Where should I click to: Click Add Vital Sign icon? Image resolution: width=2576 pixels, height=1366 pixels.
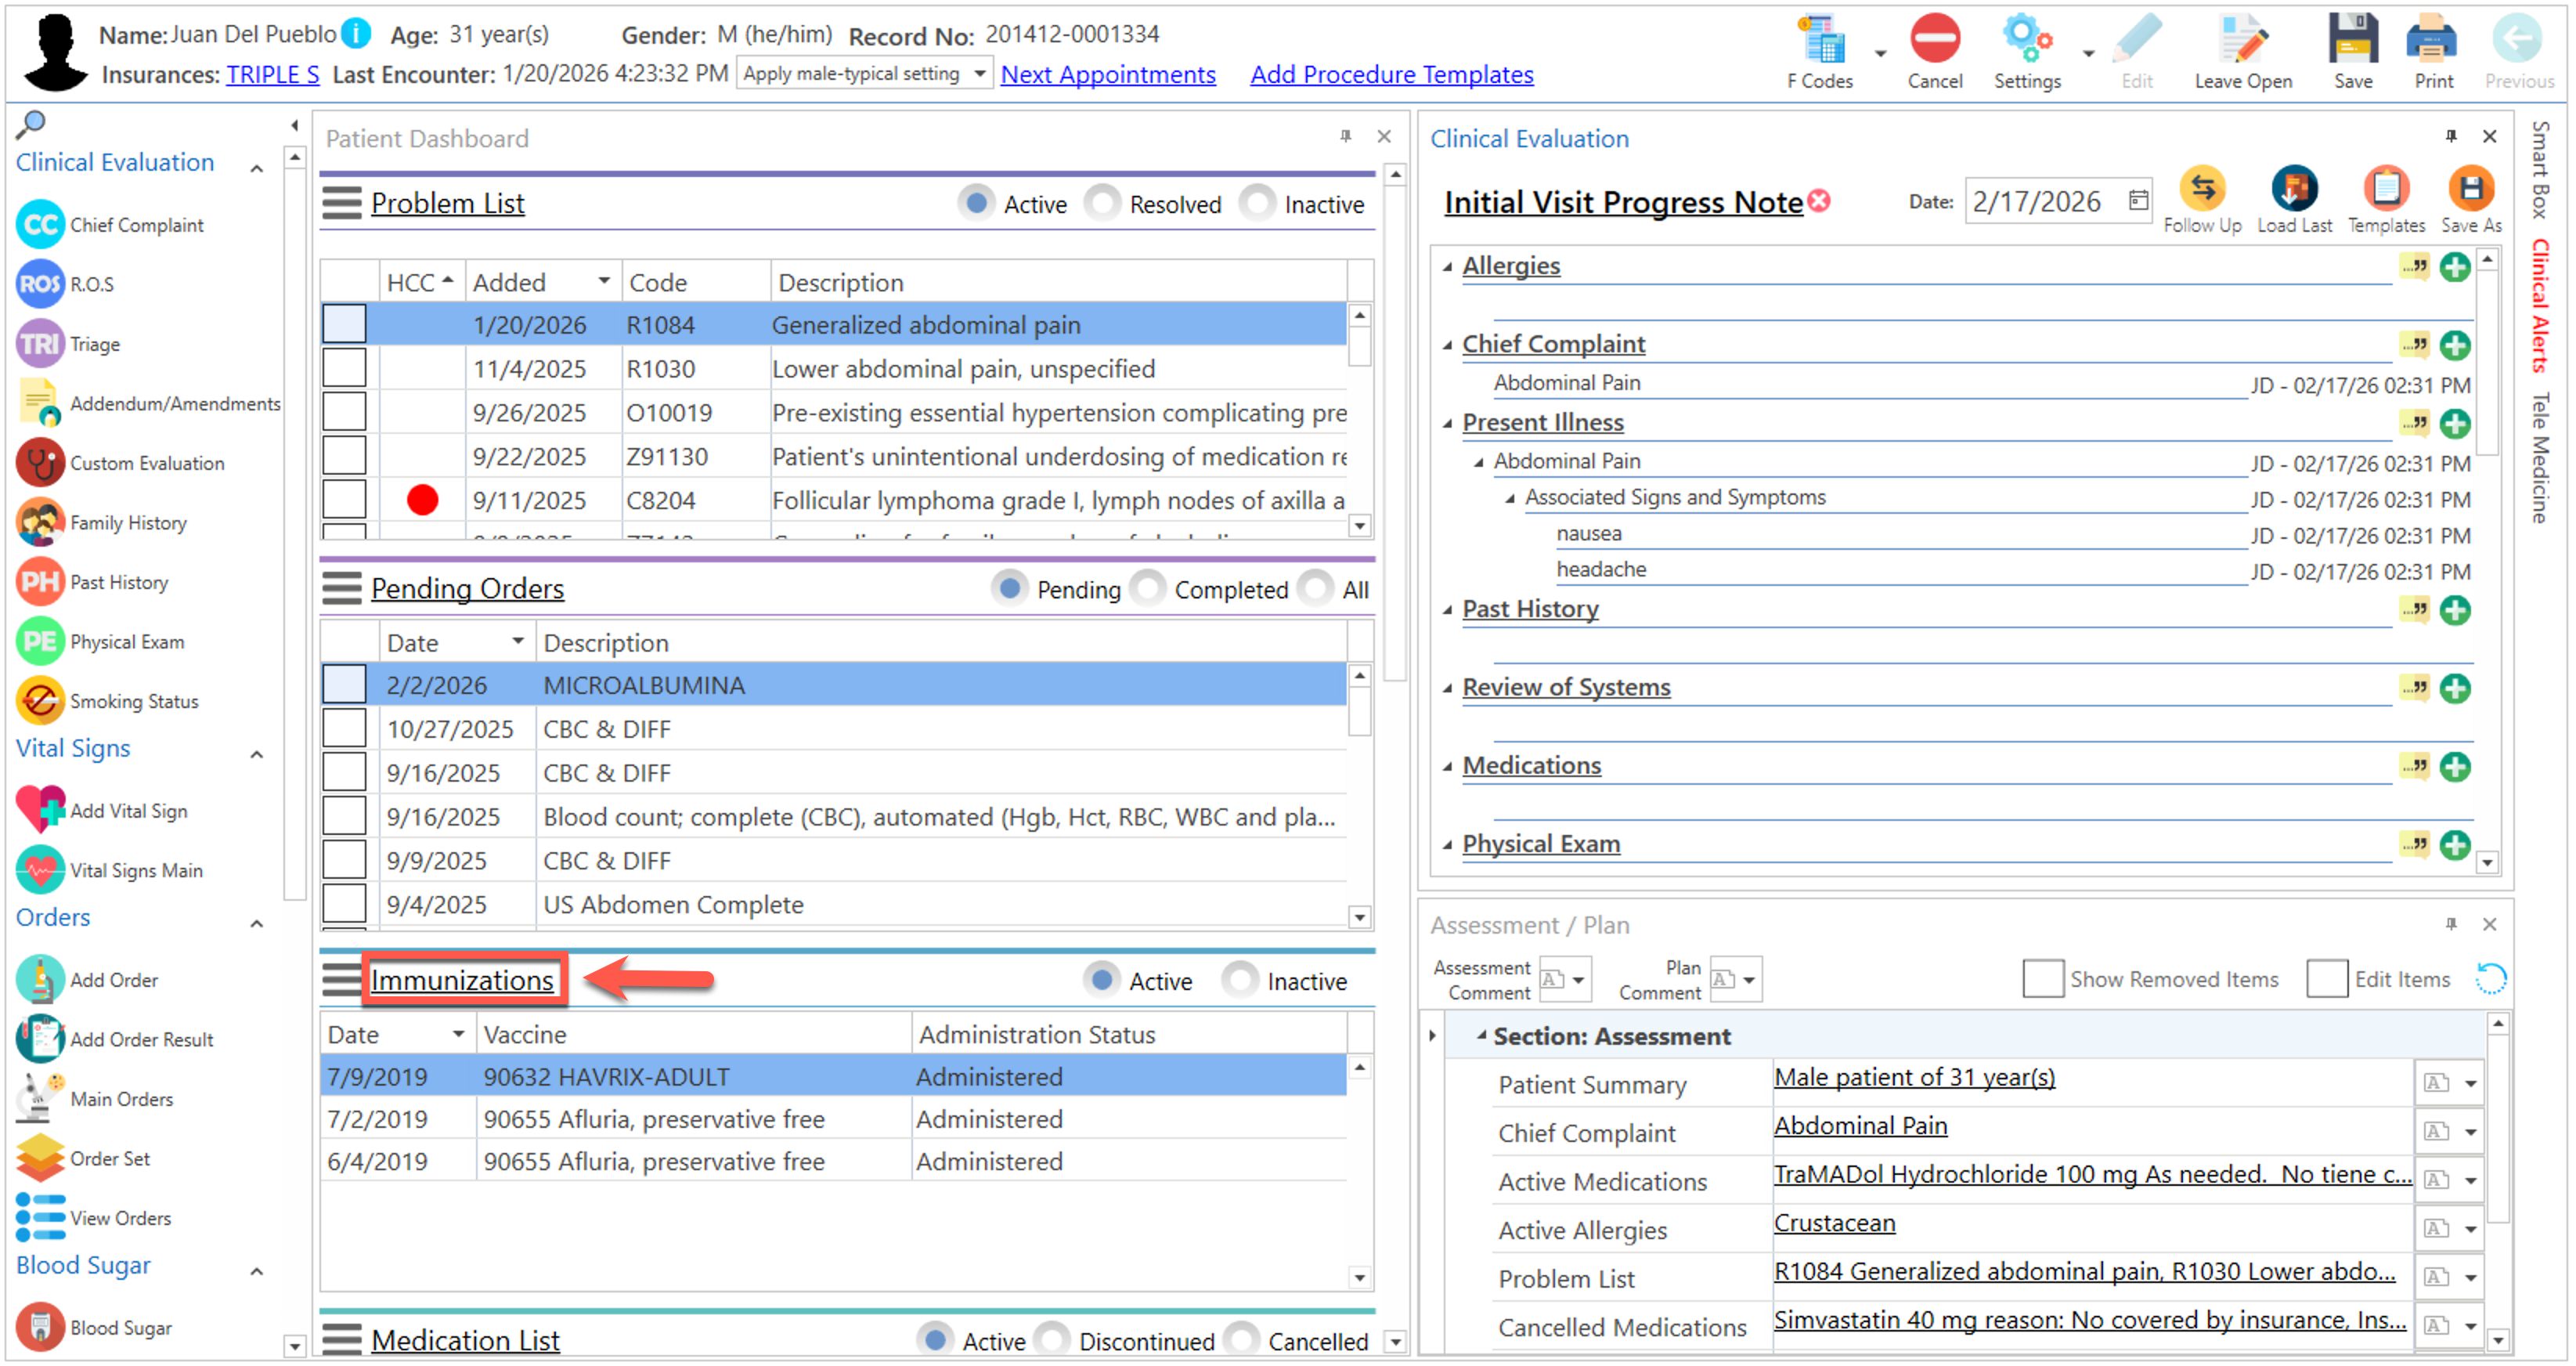[x=41, y=810]
